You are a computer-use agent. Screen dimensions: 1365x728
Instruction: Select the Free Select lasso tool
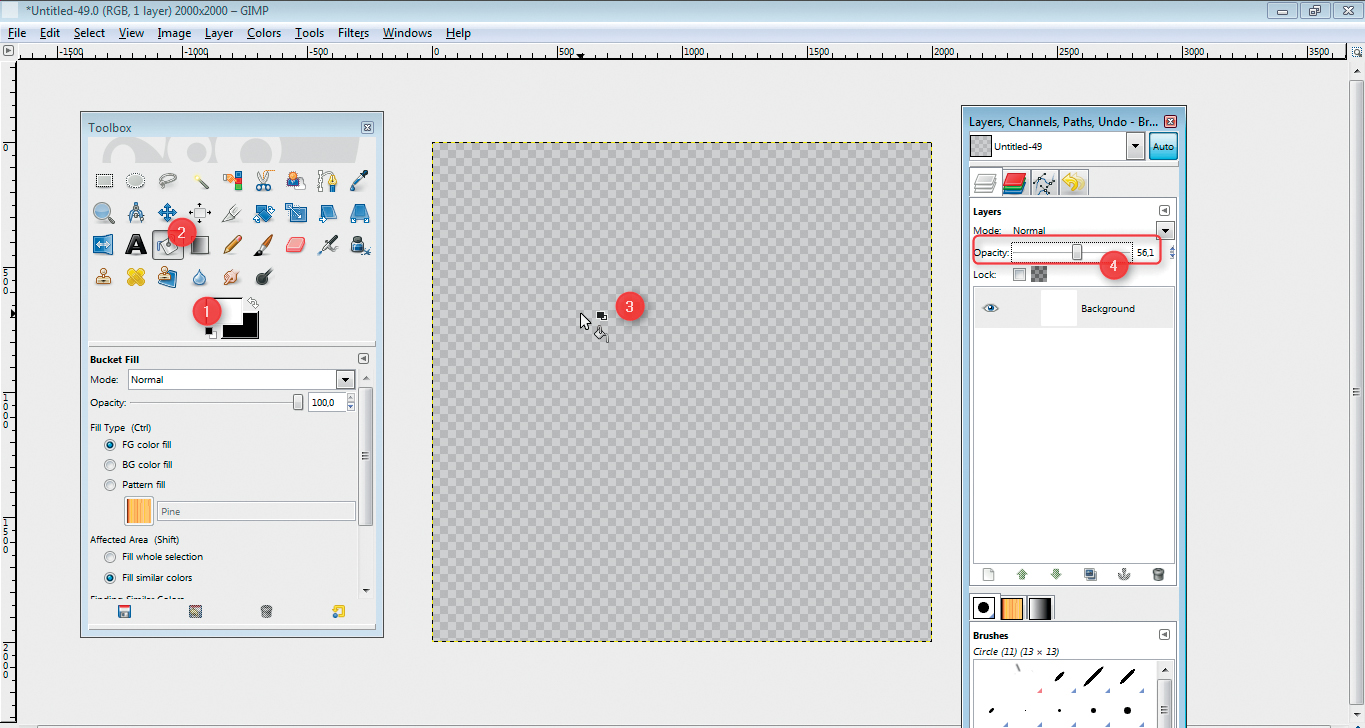(168, 181)
